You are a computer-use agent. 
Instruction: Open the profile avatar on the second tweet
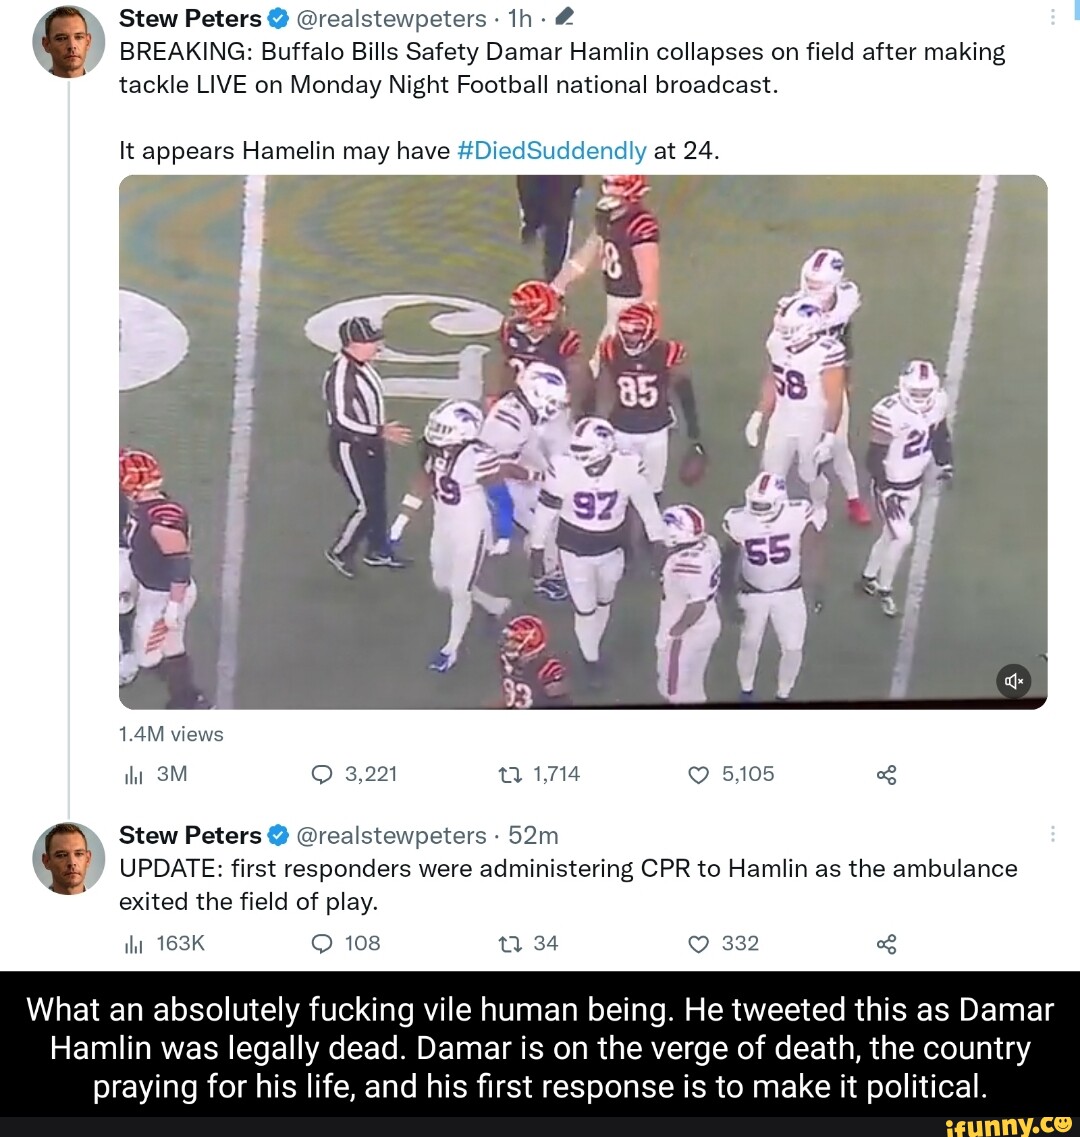(69, 858)
